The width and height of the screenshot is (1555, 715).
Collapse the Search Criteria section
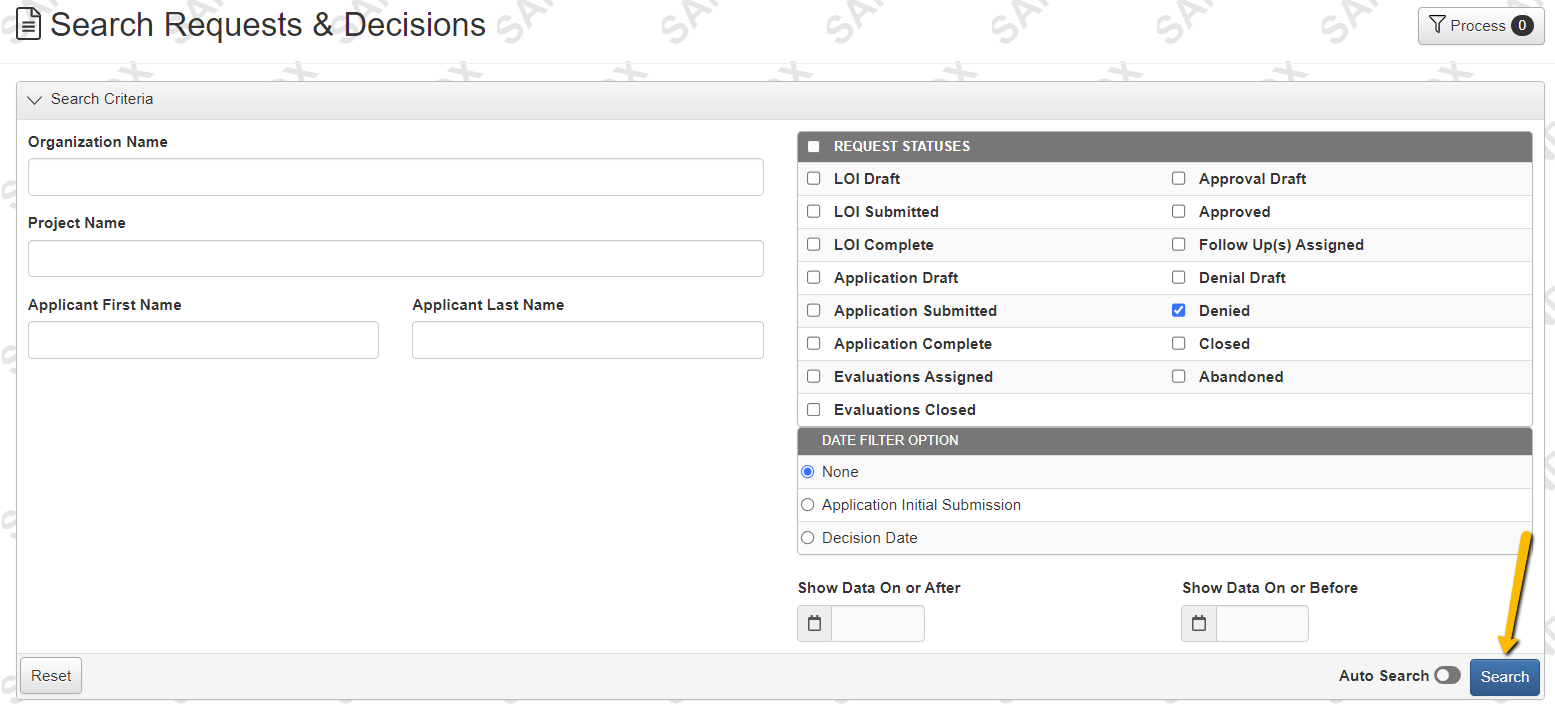[x=34, y=99]
